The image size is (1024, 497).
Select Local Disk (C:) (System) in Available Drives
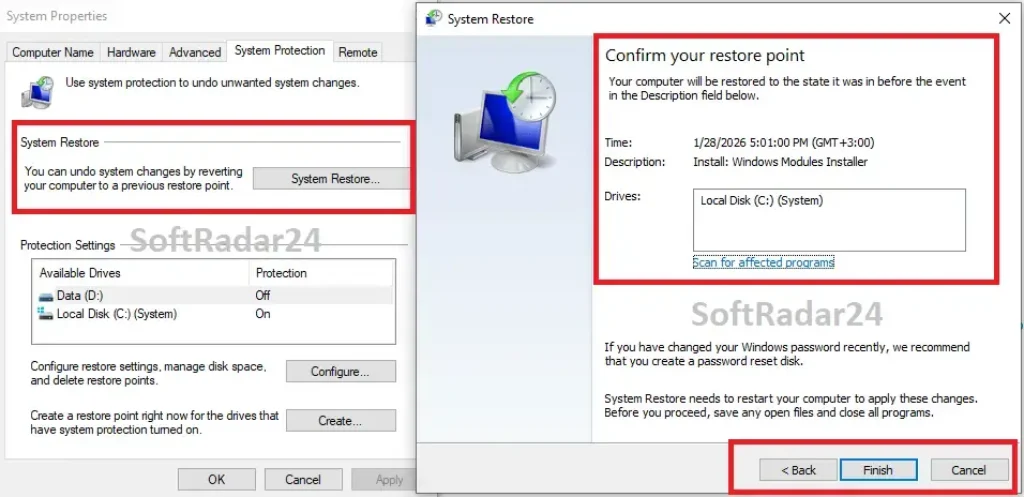[x=213, y=314]
